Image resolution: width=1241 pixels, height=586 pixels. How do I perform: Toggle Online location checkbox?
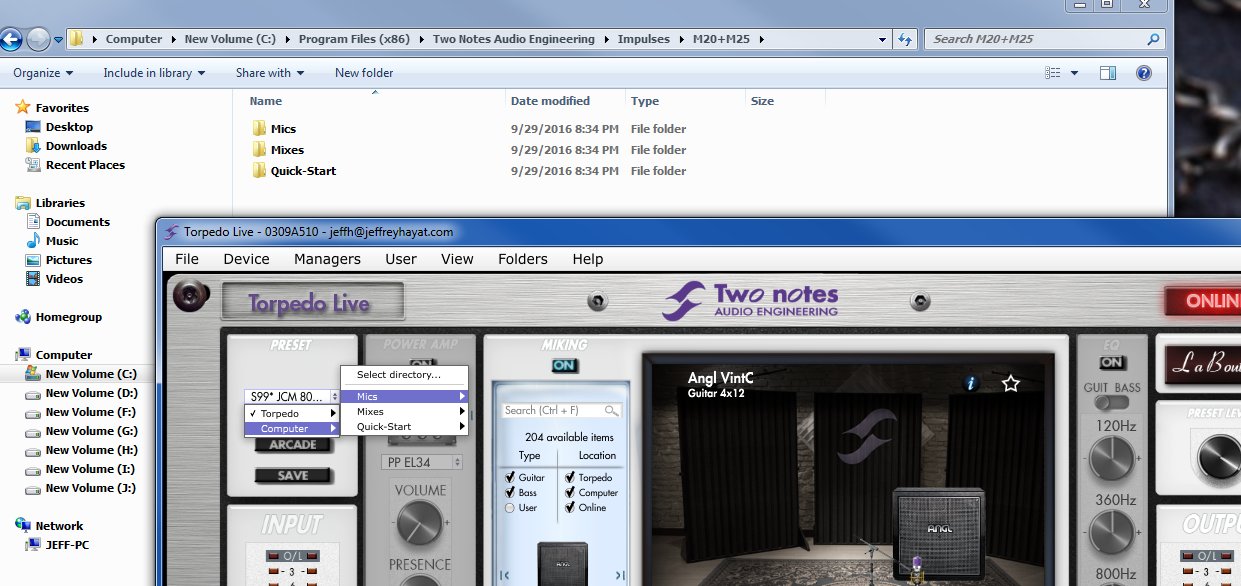tap(570, 508)
